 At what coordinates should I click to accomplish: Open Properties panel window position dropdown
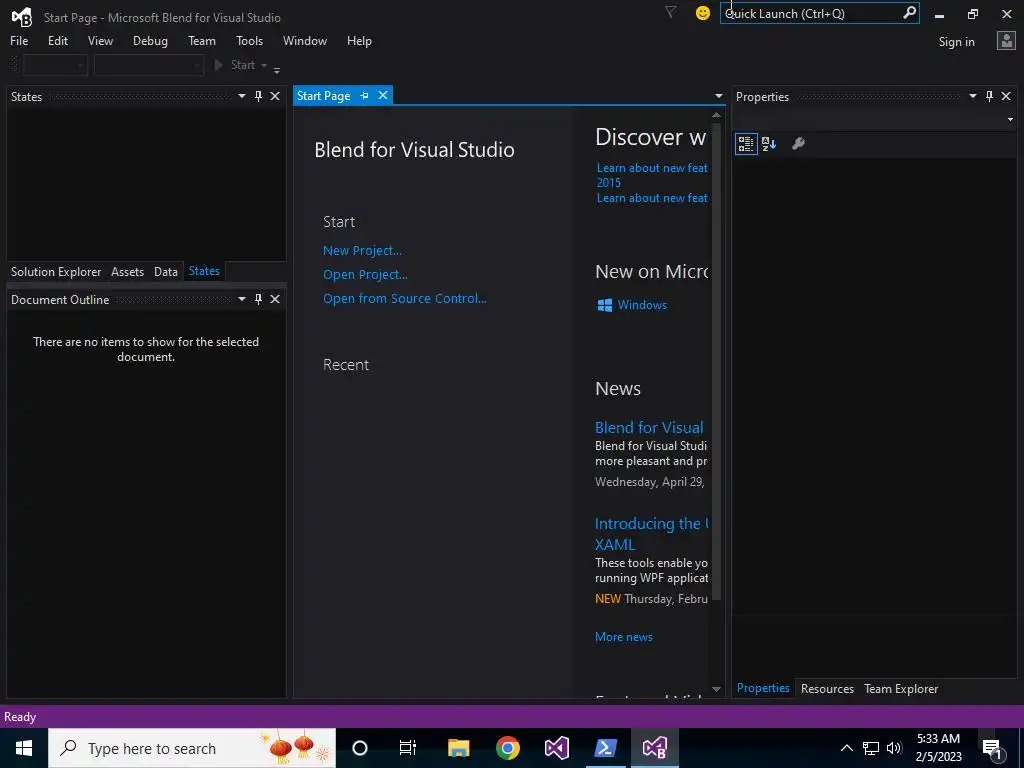(972, 96)
